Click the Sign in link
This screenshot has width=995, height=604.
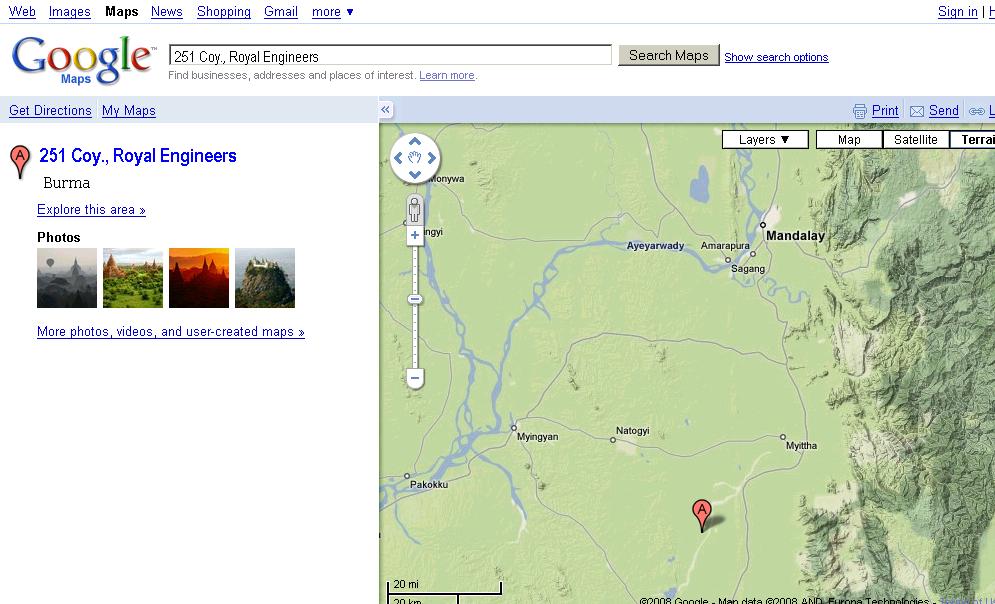coord(958,11)
